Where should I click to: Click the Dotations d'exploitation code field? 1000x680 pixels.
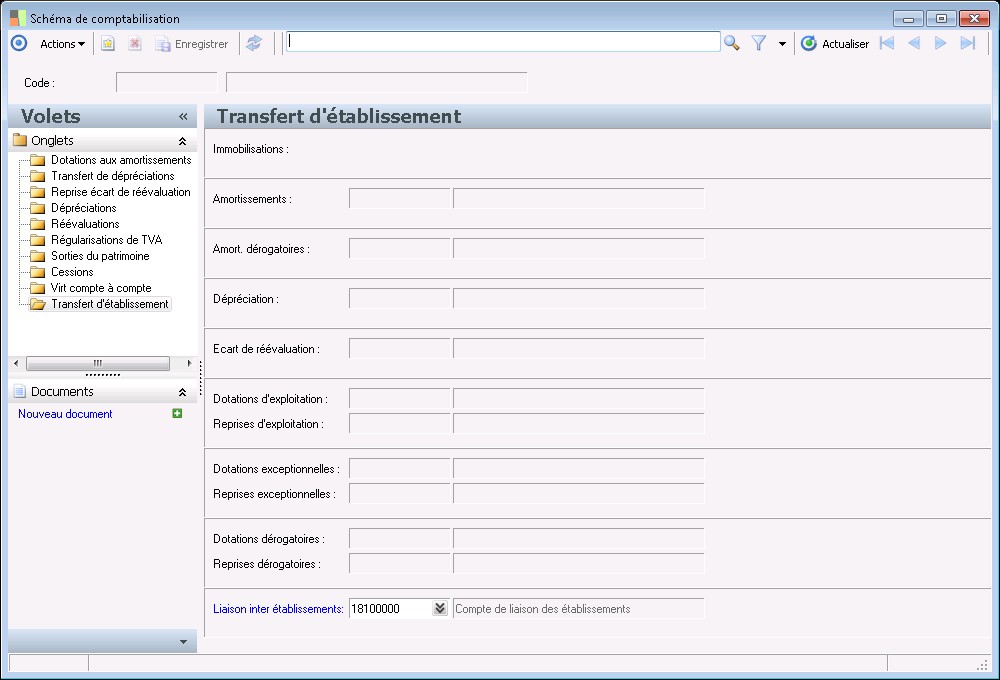400,398
